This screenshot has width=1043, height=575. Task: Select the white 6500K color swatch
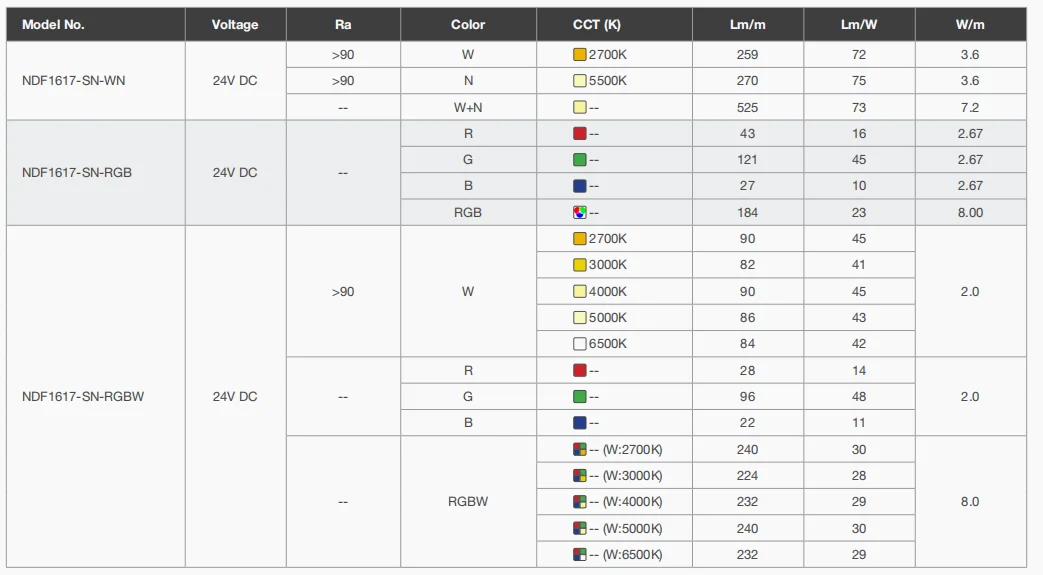point(579,344)
